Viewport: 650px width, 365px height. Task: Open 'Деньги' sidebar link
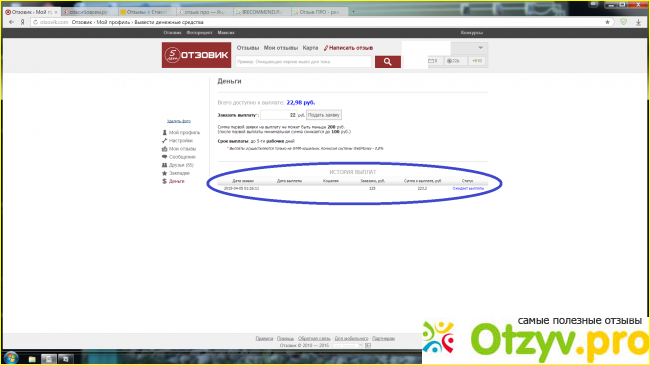click(177, 181)
